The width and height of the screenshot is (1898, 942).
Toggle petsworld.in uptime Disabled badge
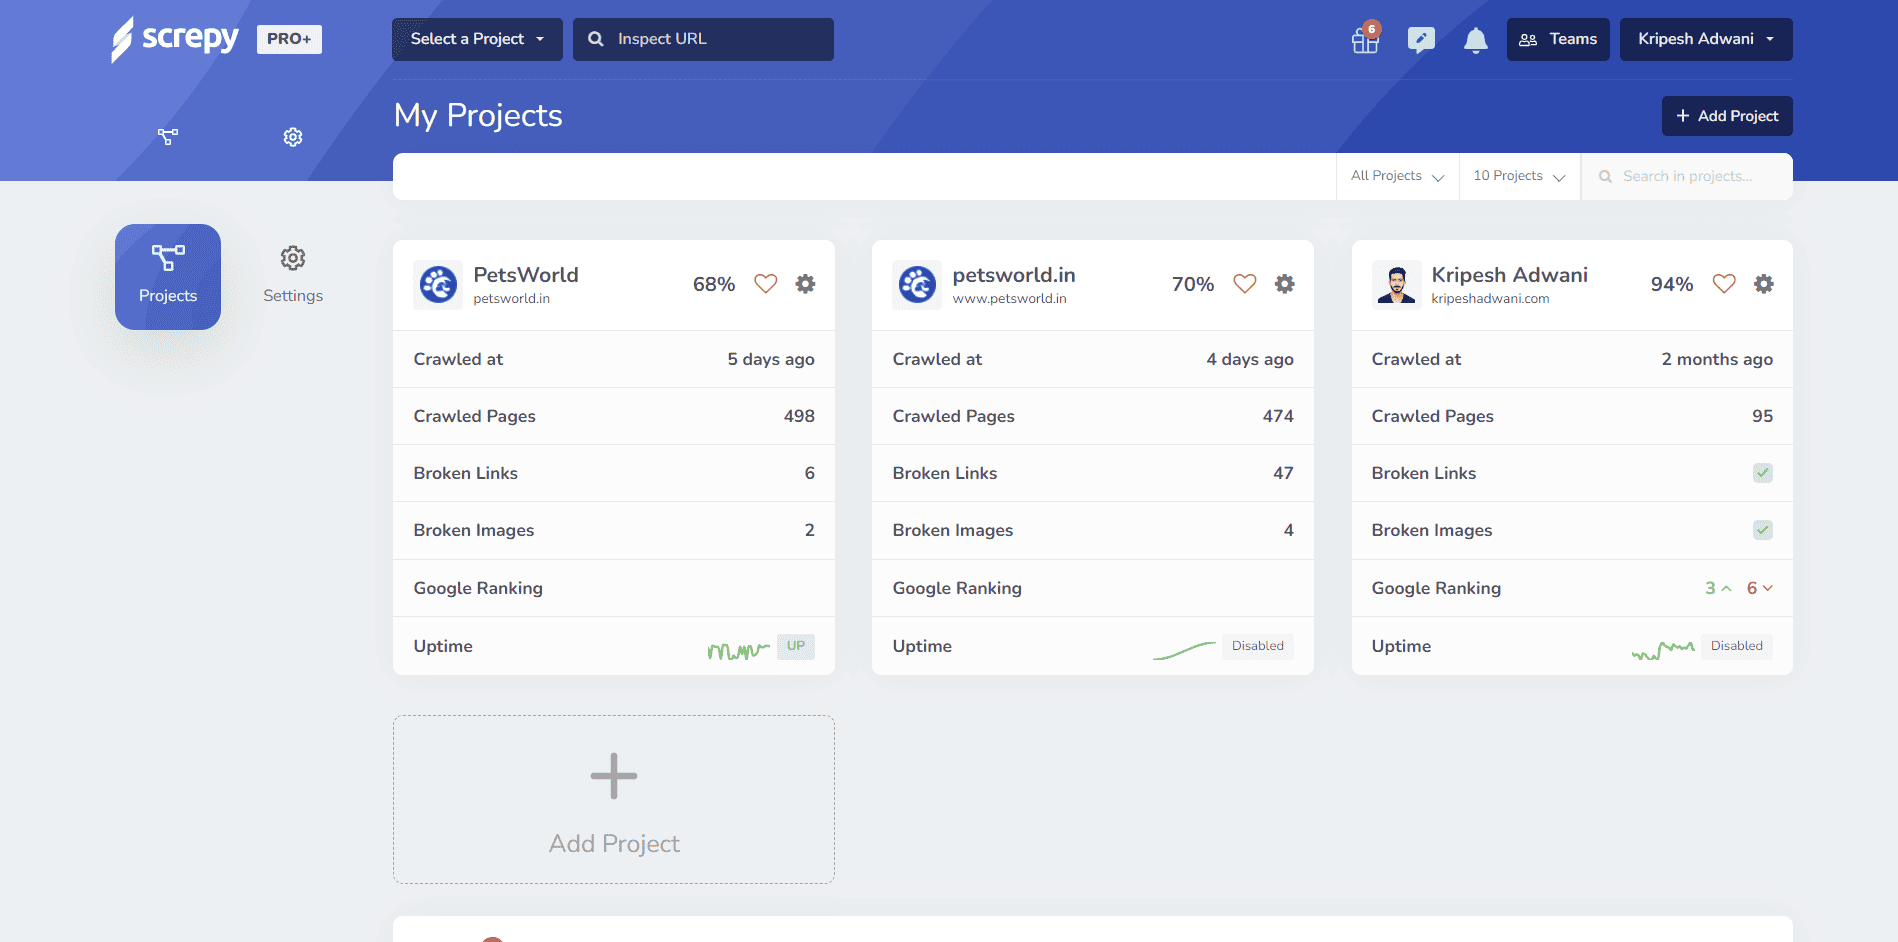pos(1258,646)
